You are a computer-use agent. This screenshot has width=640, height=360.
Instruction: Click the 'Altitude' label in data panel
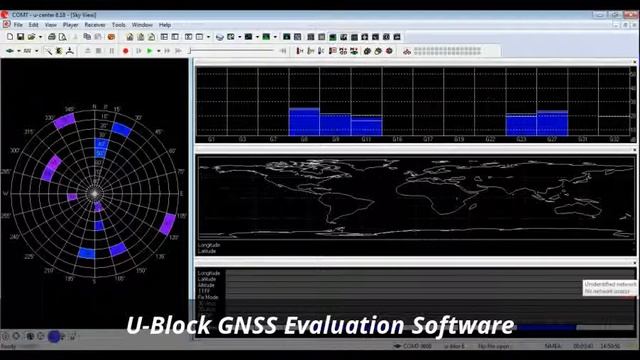[206, 285]
